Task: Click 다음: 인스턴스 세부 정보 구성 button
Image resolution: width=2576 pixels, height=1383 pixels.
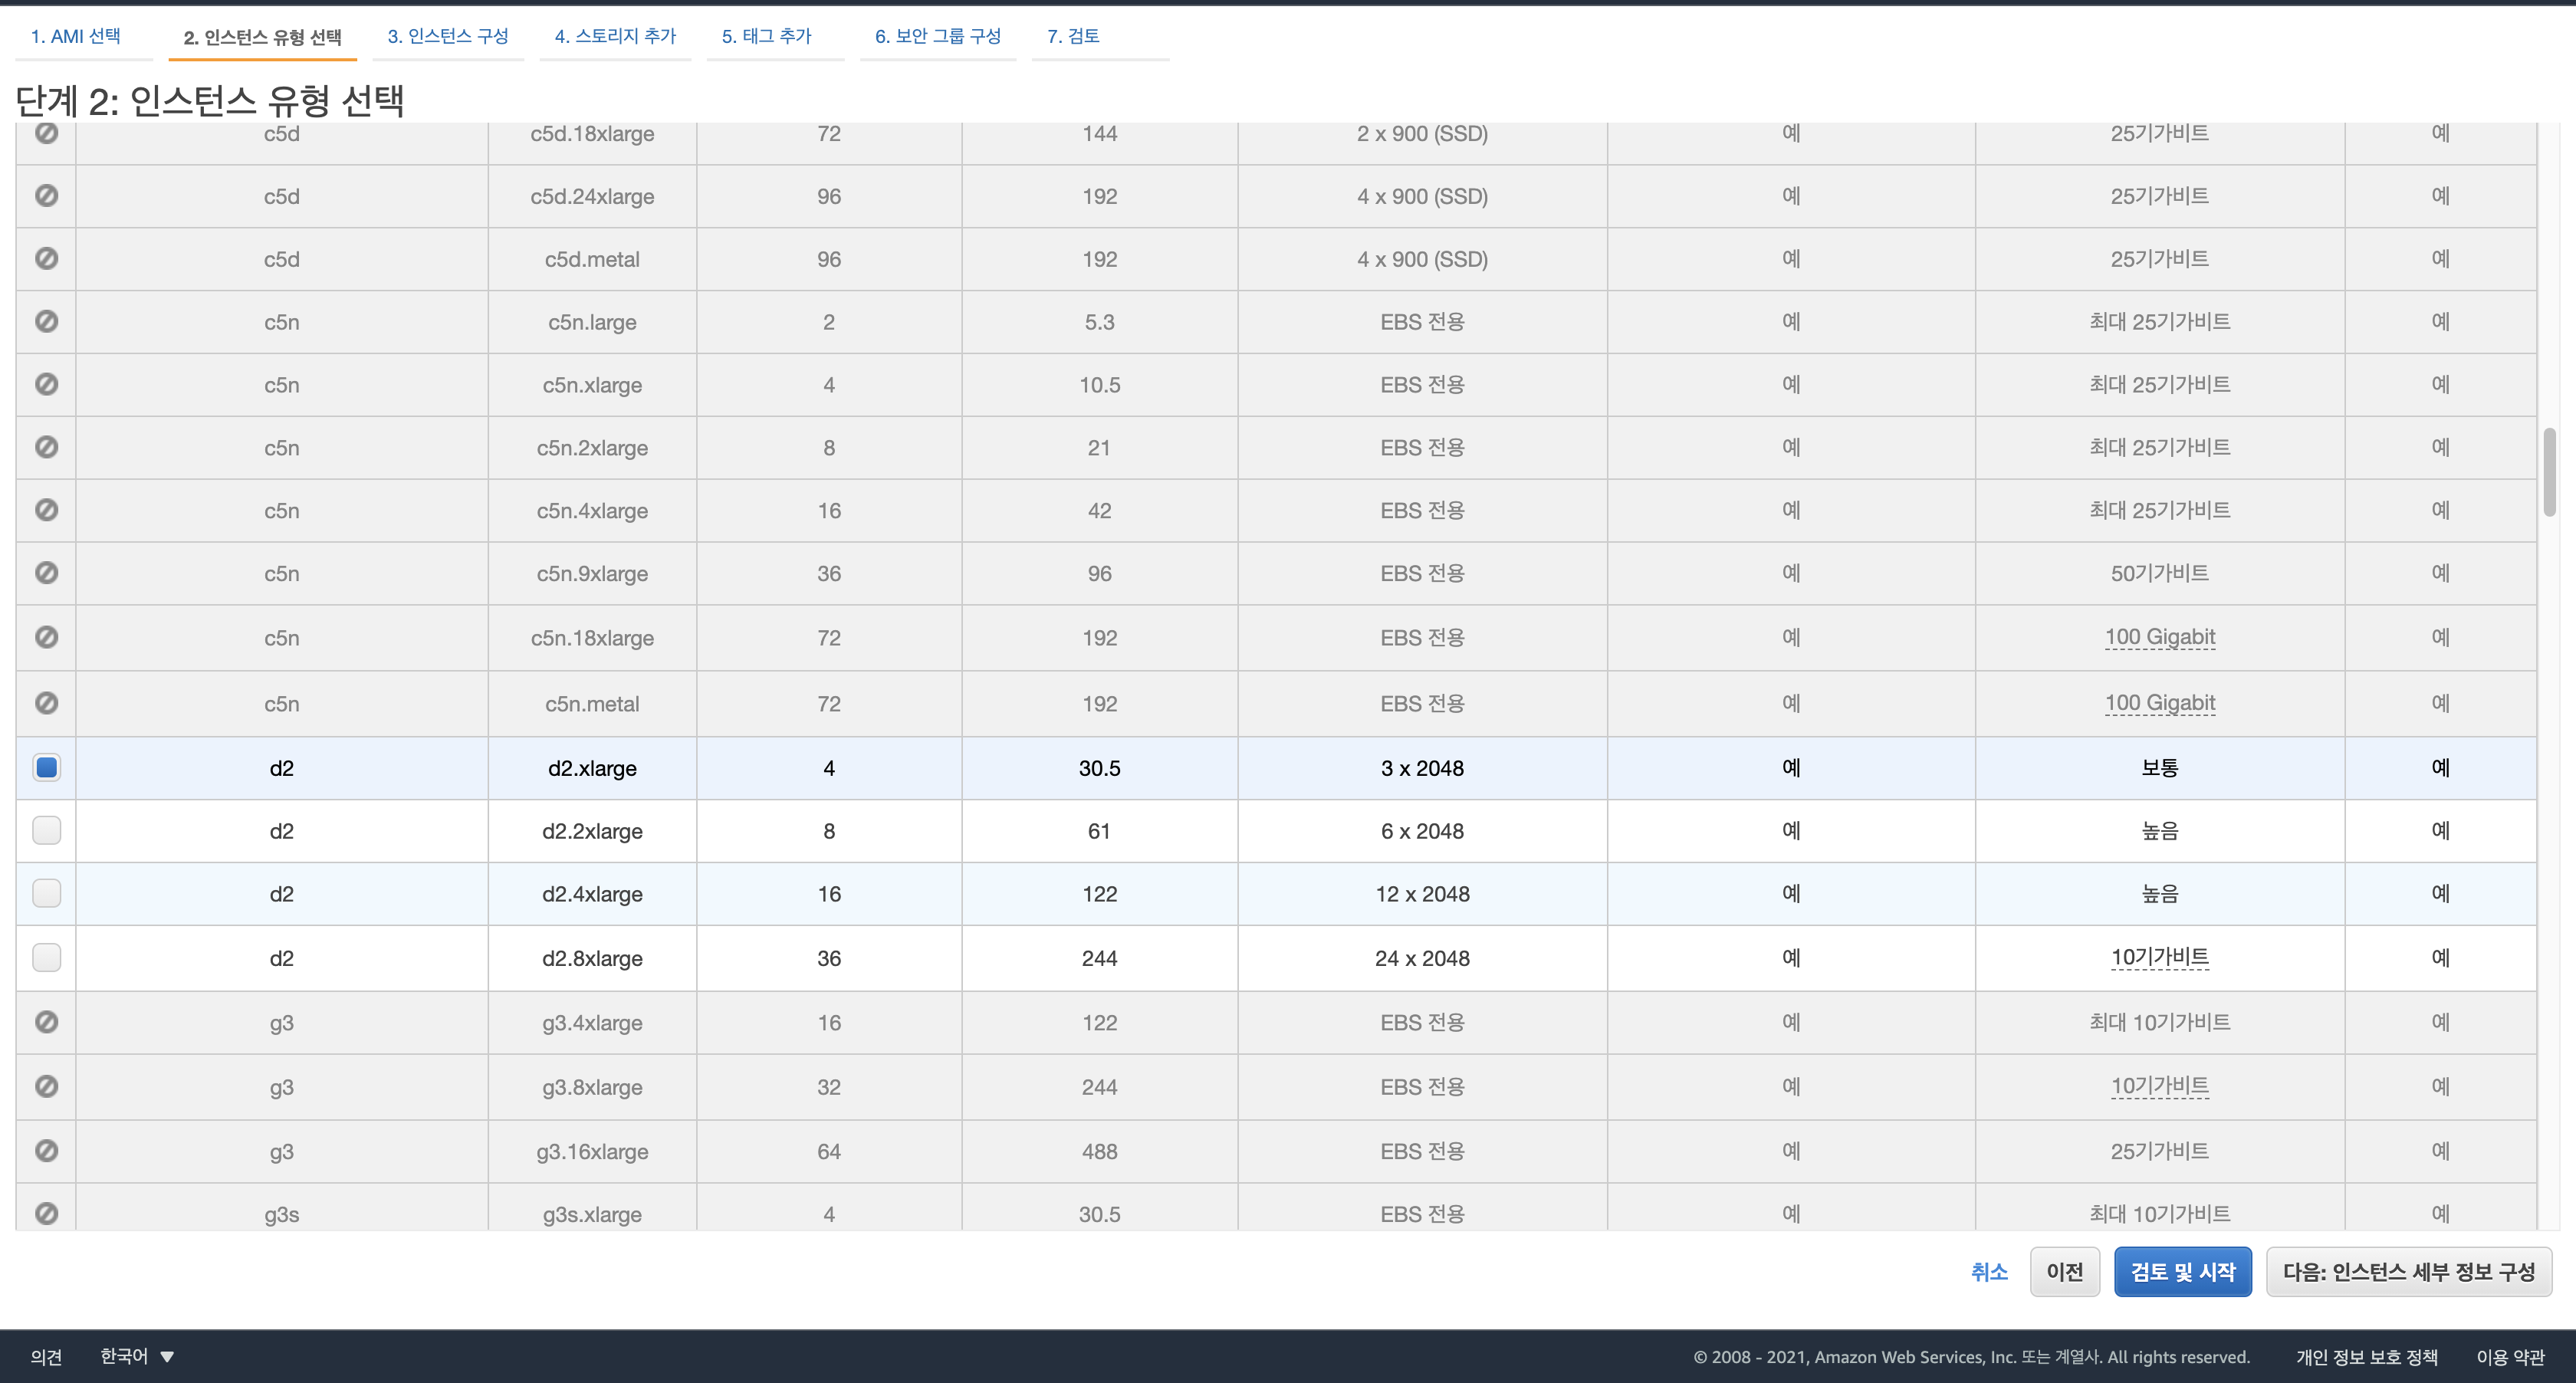Action: click(2408, 1272)
